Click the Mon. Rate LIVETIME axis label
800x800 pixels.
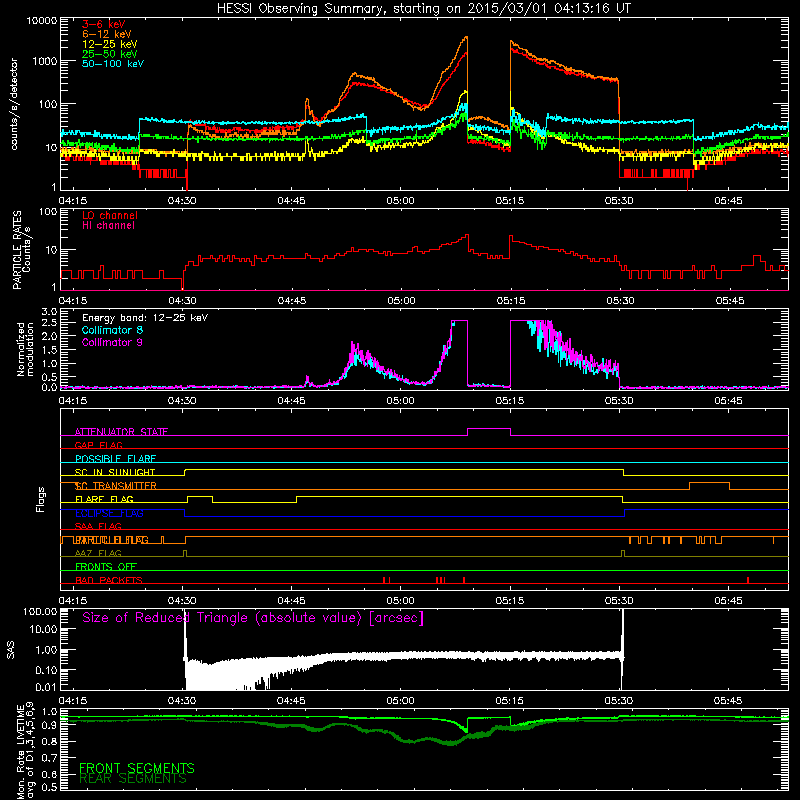25,751
